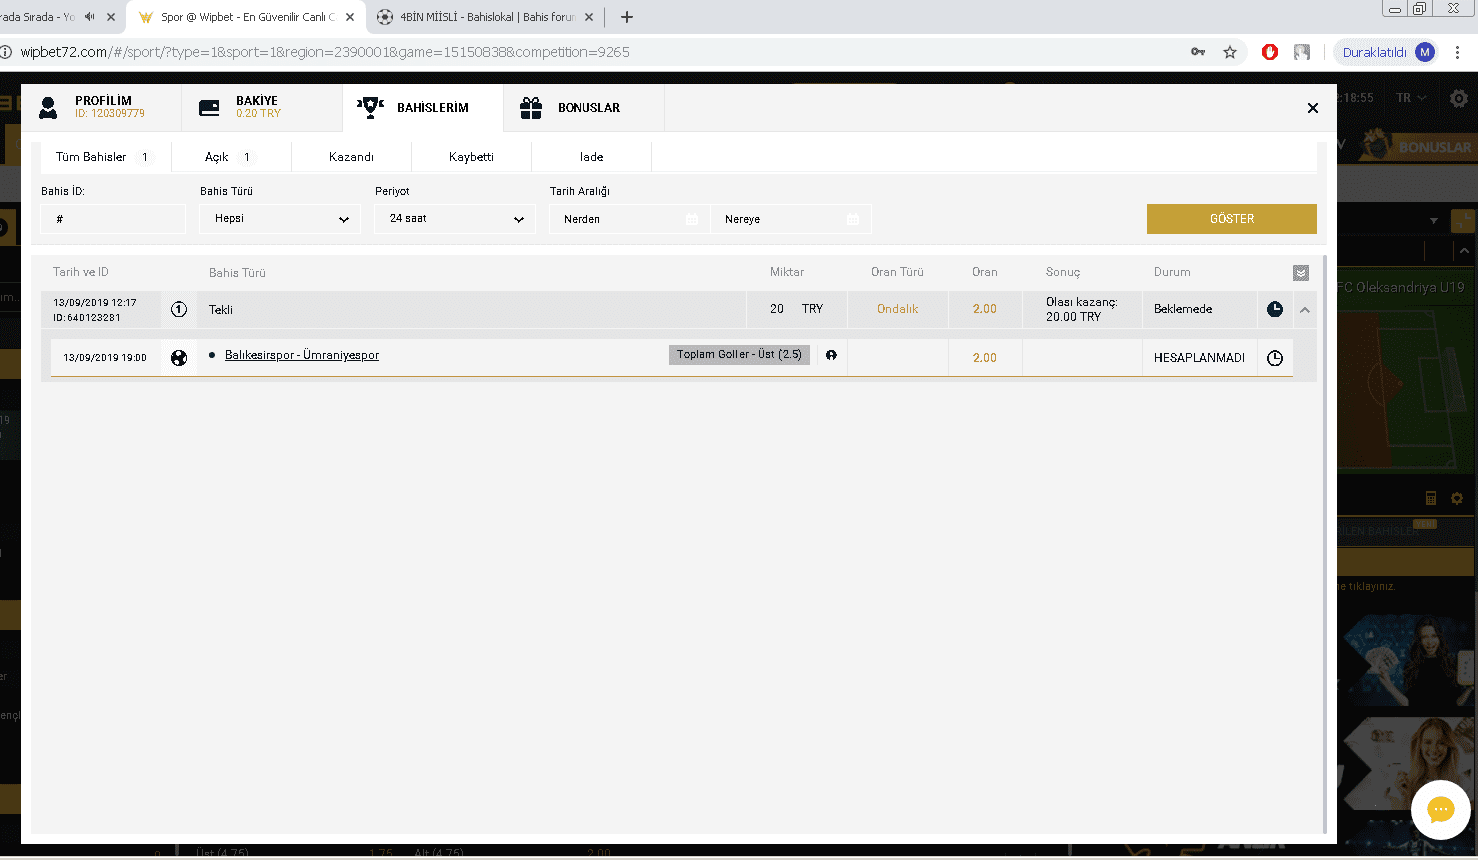Viewport: 1478px width, 860px height.
Task: Open the Bakiye wallet tab
Action: [262, 107]
